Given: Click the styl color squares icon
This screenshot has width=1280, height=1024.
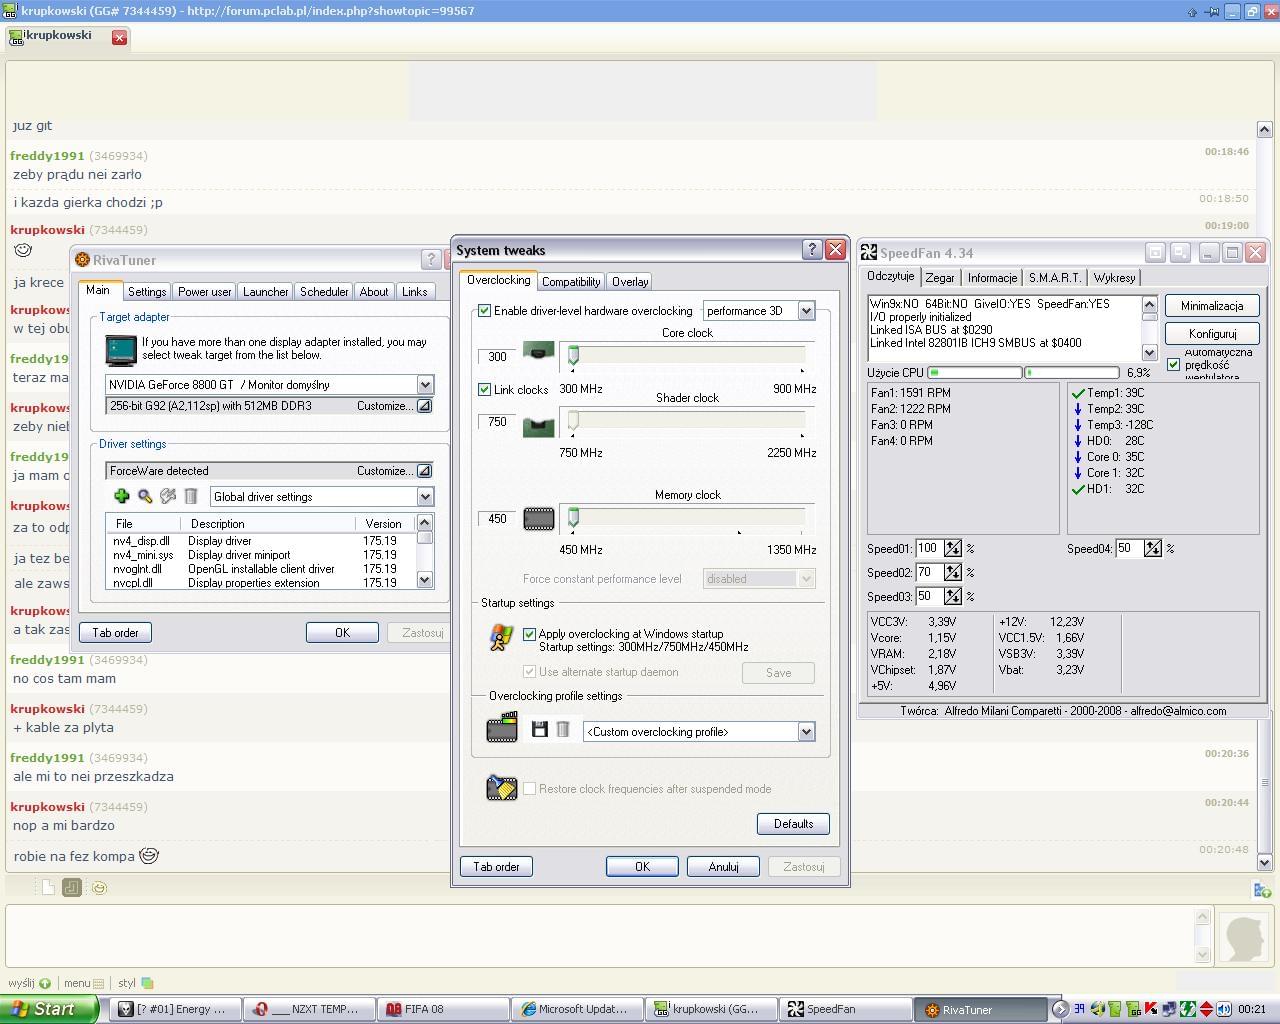Looking at the screenshot, I should (x=148, y=983).
